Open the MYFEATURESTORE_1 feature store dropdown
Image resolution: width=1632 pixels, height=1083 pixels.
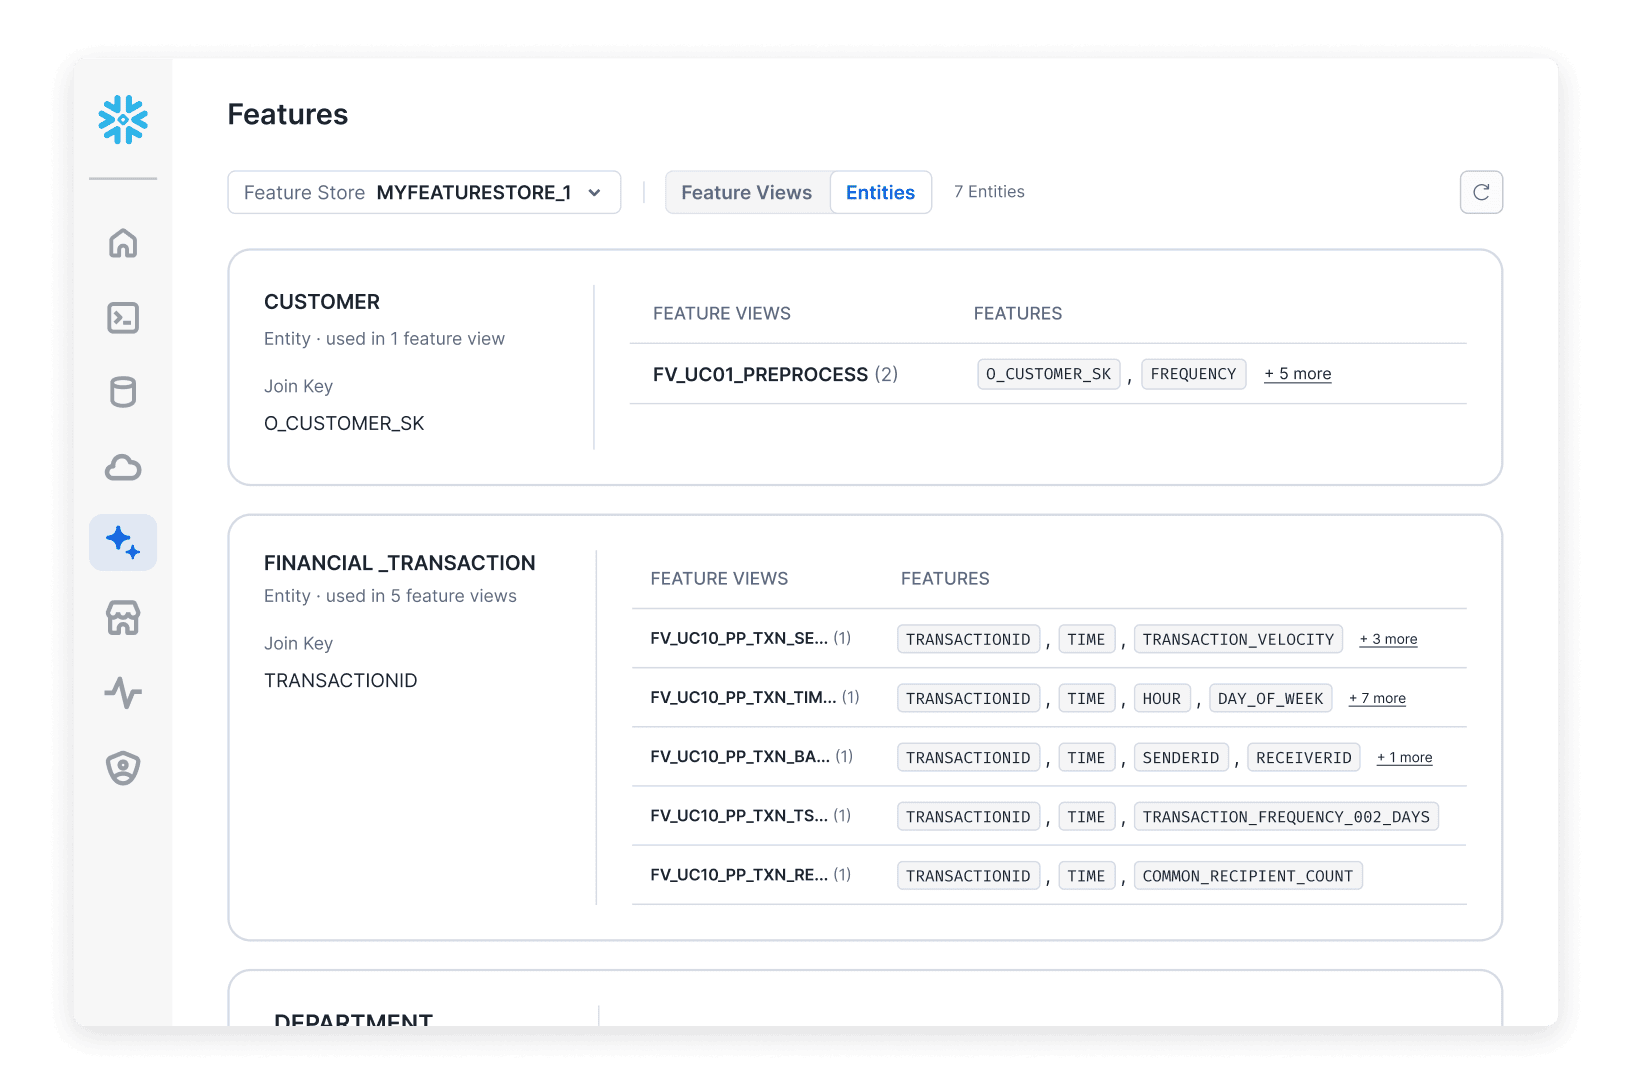(424, 192)
